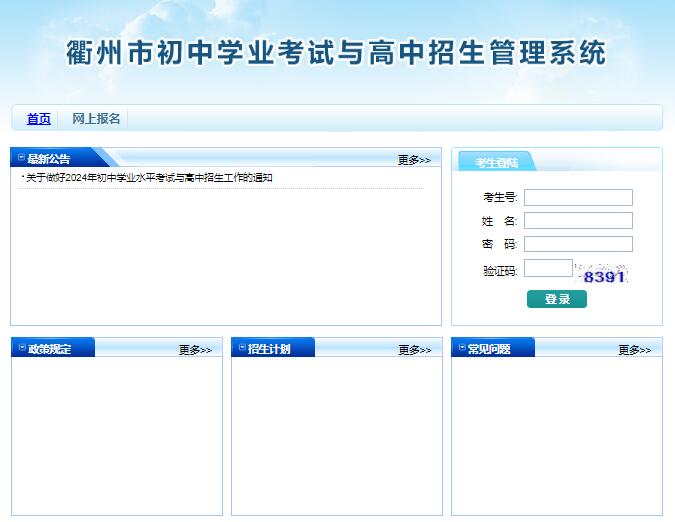Click the small icon before 政策规定
The height and width of the screenshot is (522, 675).
click(x=20, y=348)
